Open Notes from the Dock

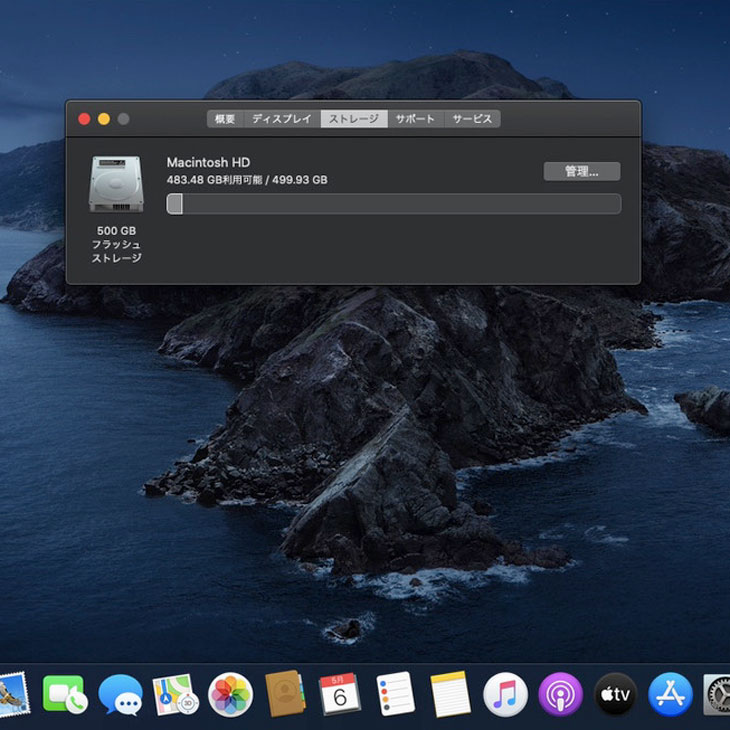450,694
